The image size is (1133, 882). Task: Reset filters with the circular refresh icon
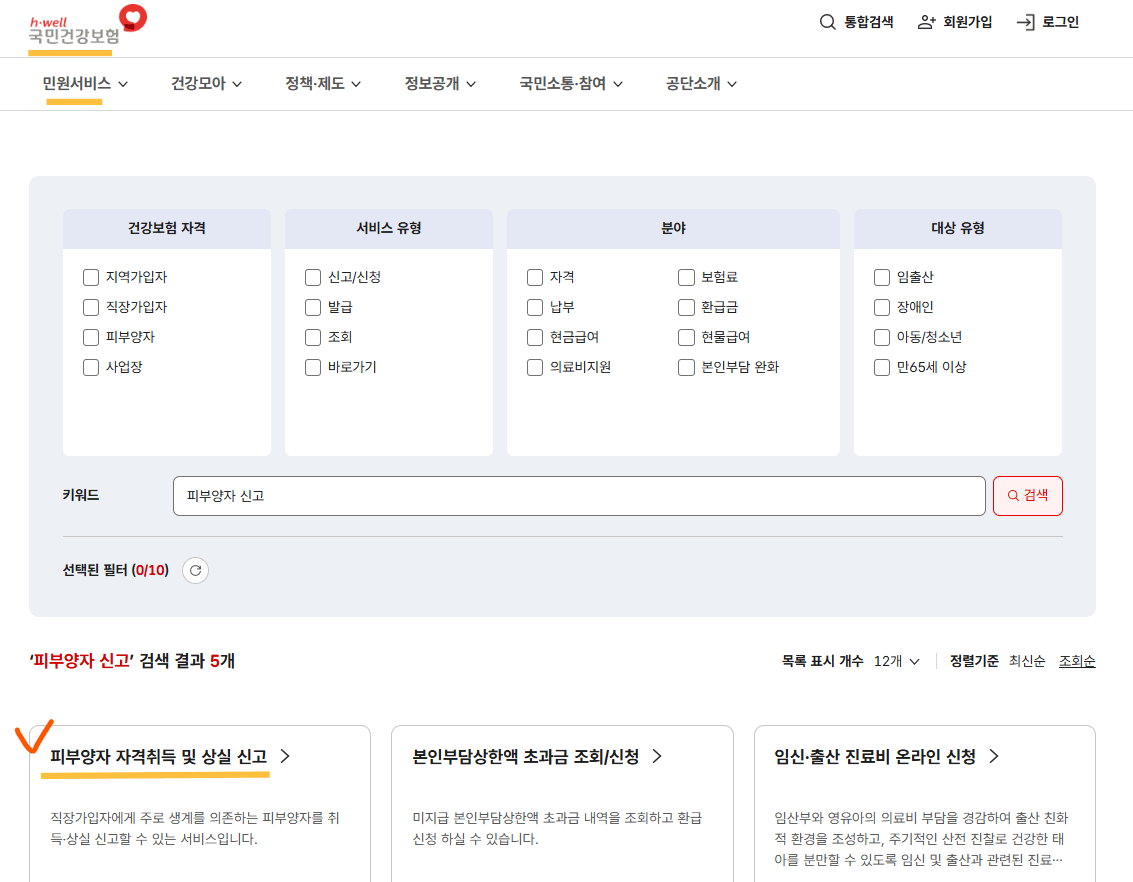(195, 570)
